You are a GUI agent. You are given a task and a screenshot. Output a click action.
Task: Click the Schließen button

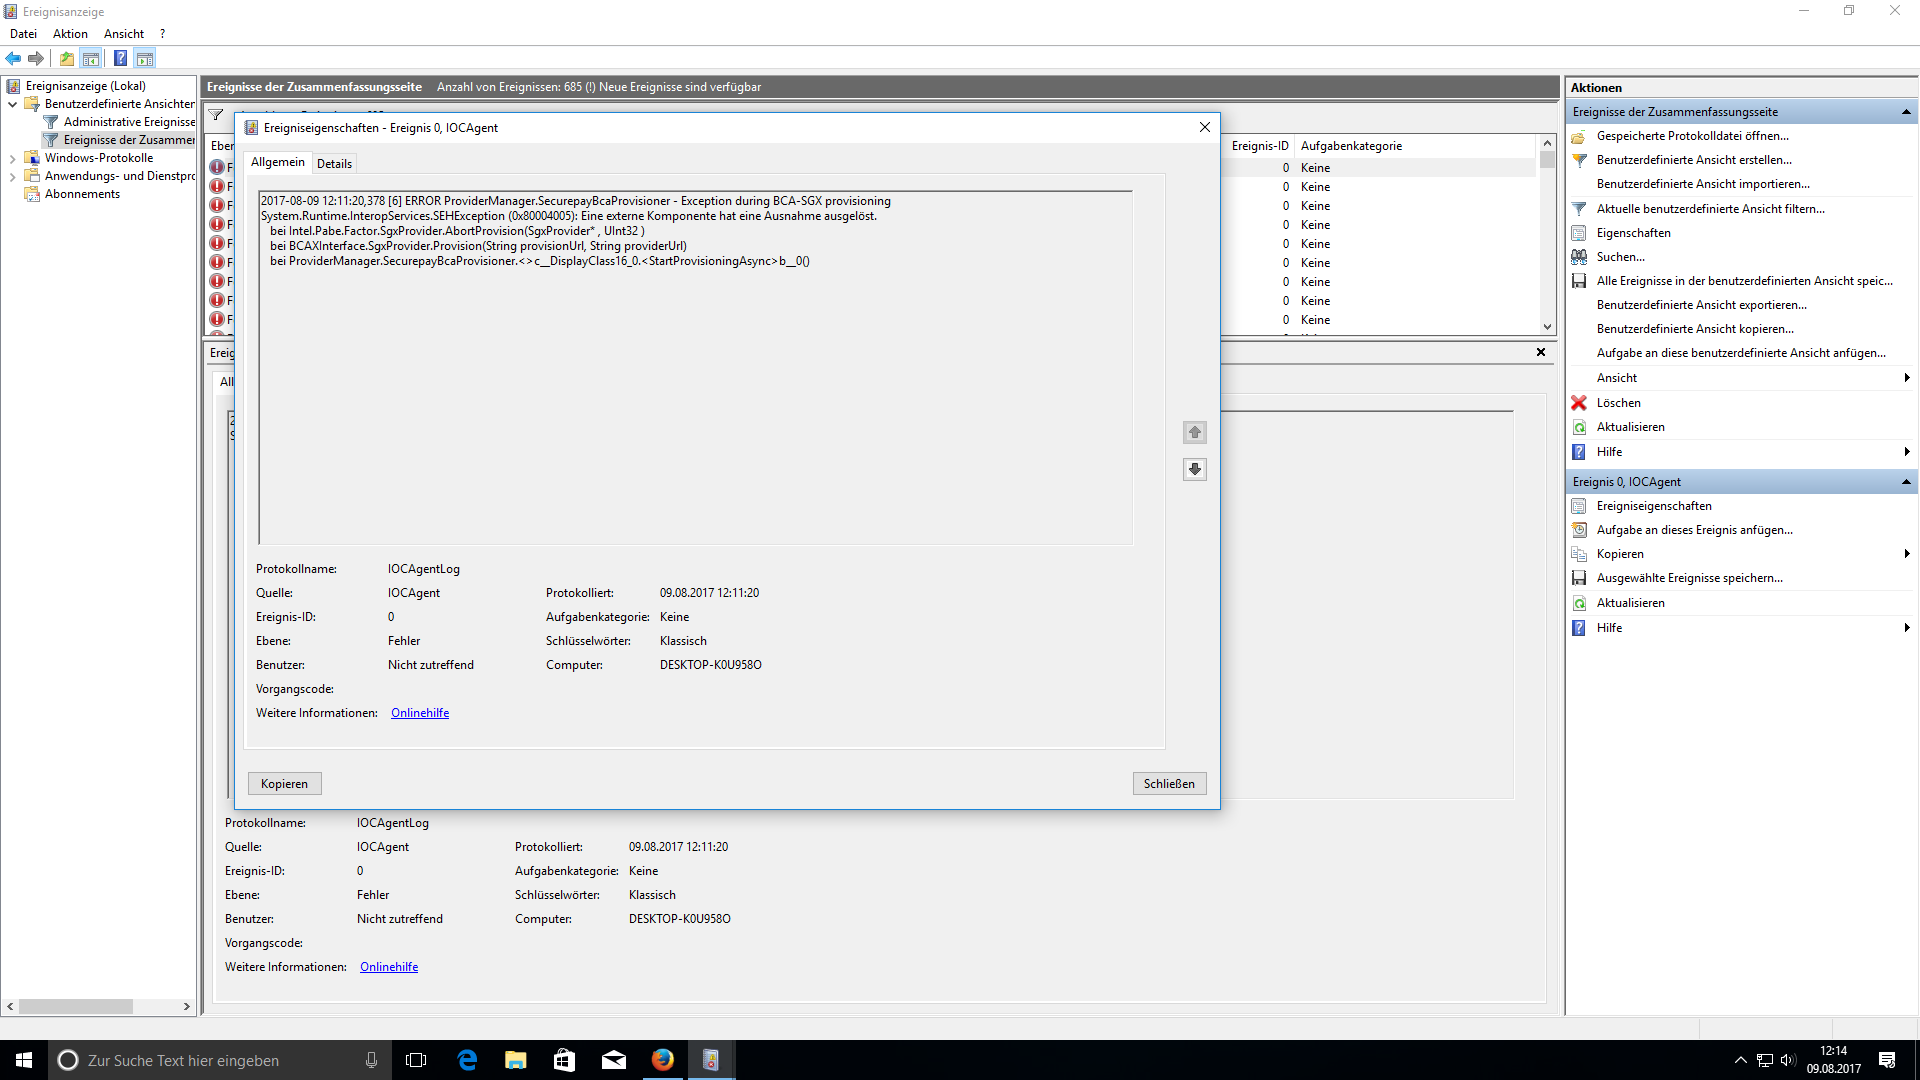coord(1168,784)
